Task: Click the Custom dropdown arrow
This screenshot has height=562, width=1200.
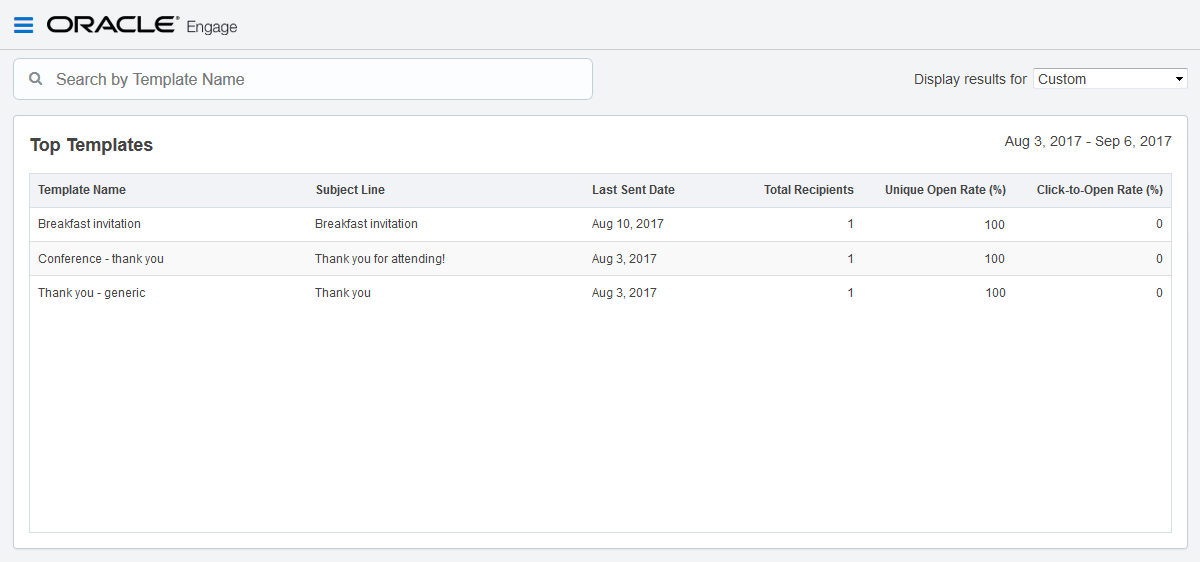Action: (1180, 79)
